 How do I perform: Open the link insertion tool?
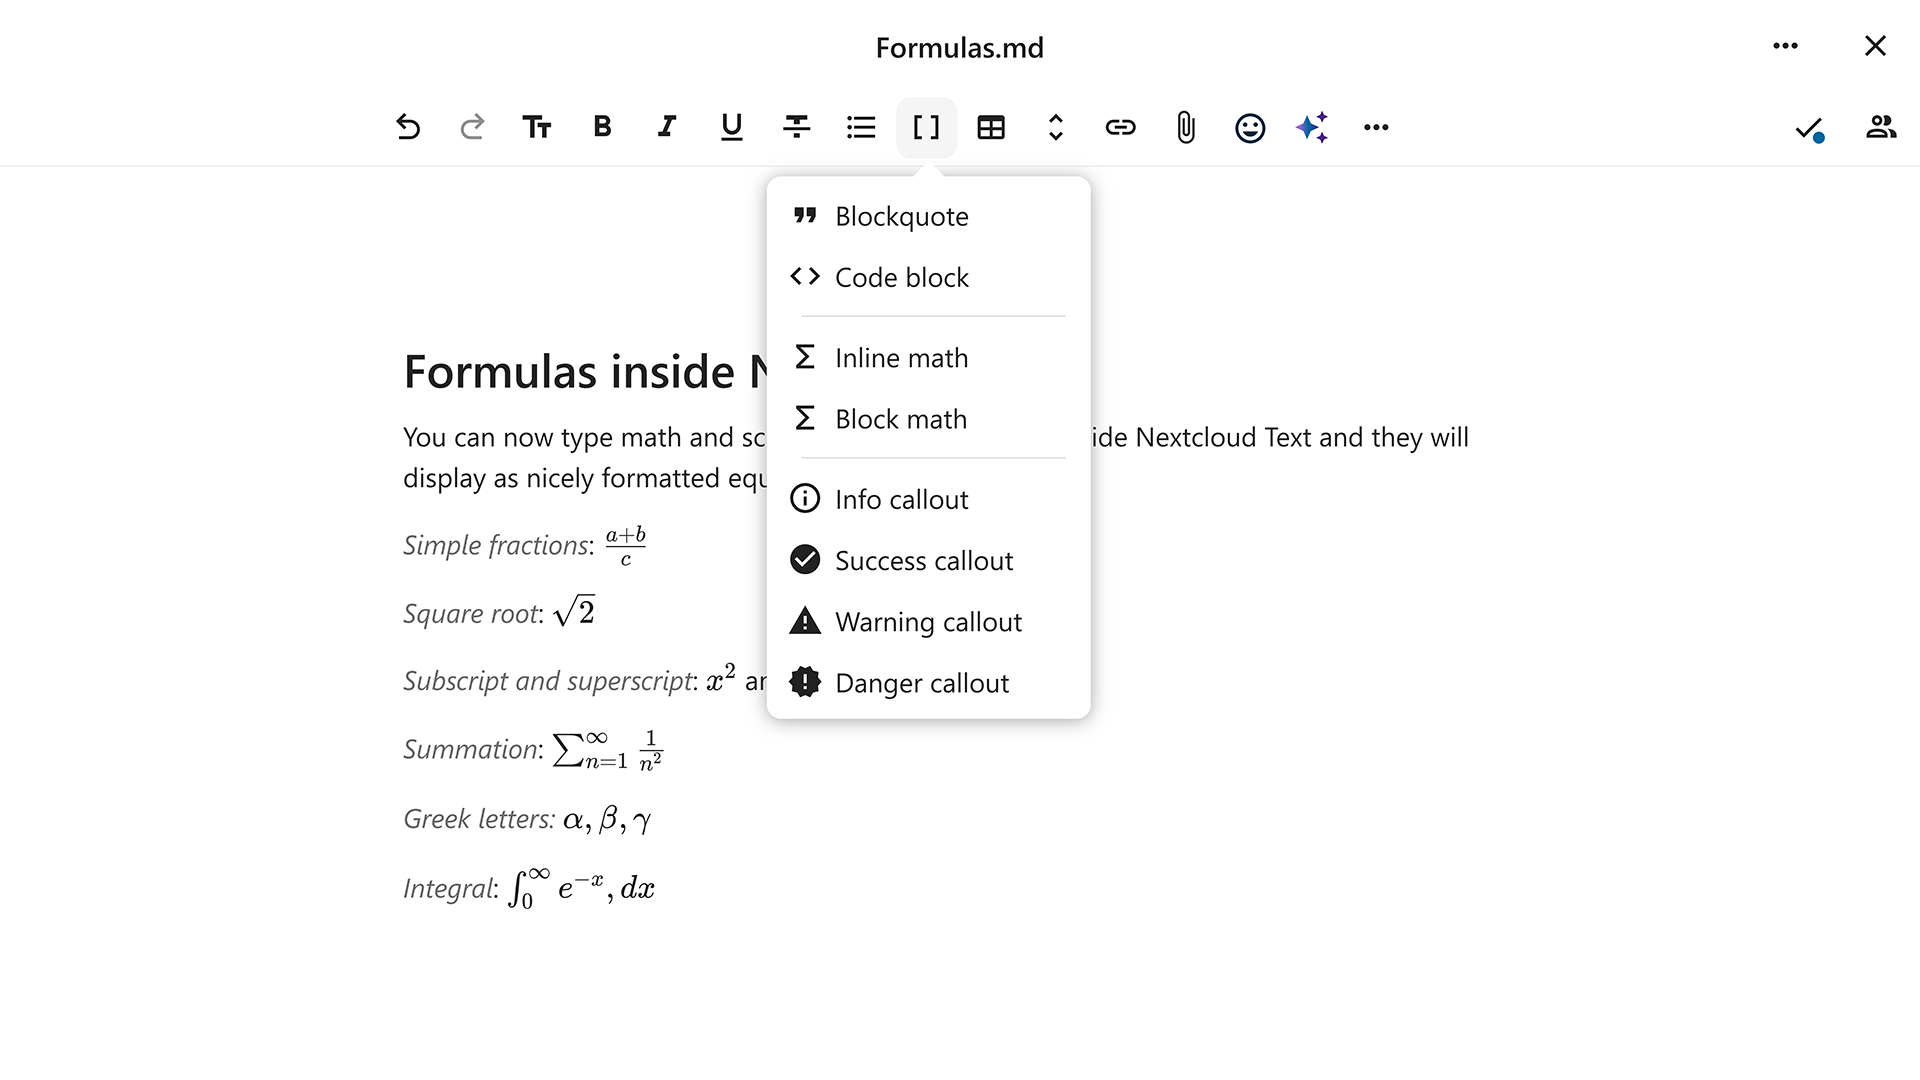(1120, 127)
